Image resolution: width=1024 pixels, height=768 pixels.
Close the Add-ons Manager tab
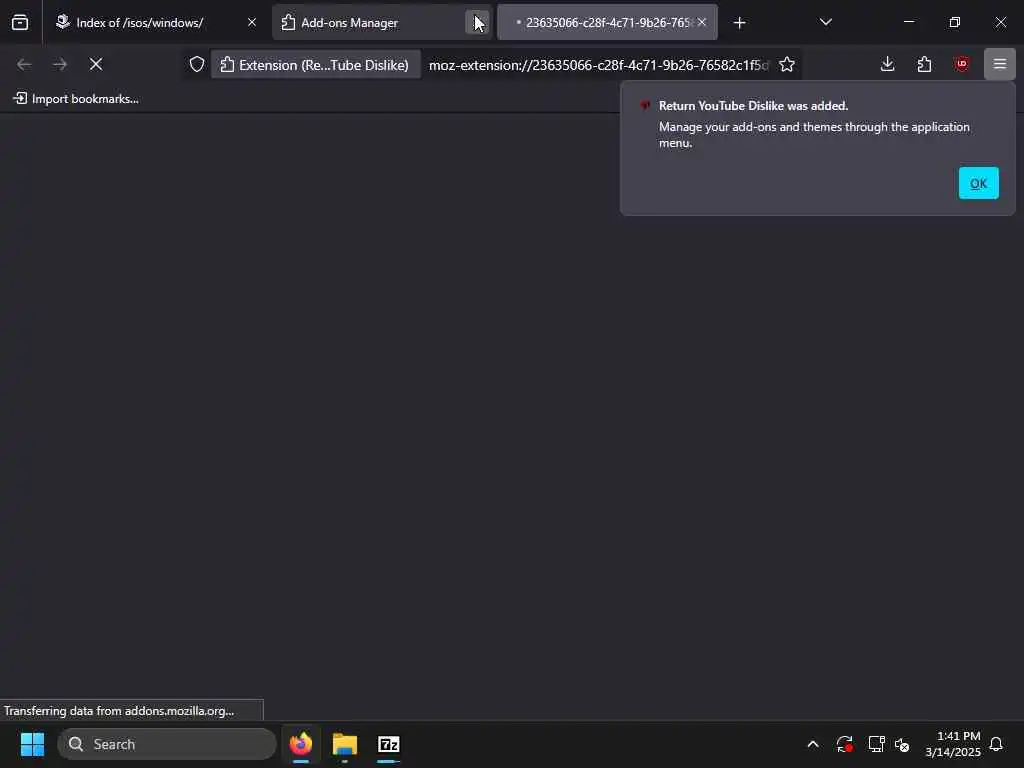(x=477, y=23)
